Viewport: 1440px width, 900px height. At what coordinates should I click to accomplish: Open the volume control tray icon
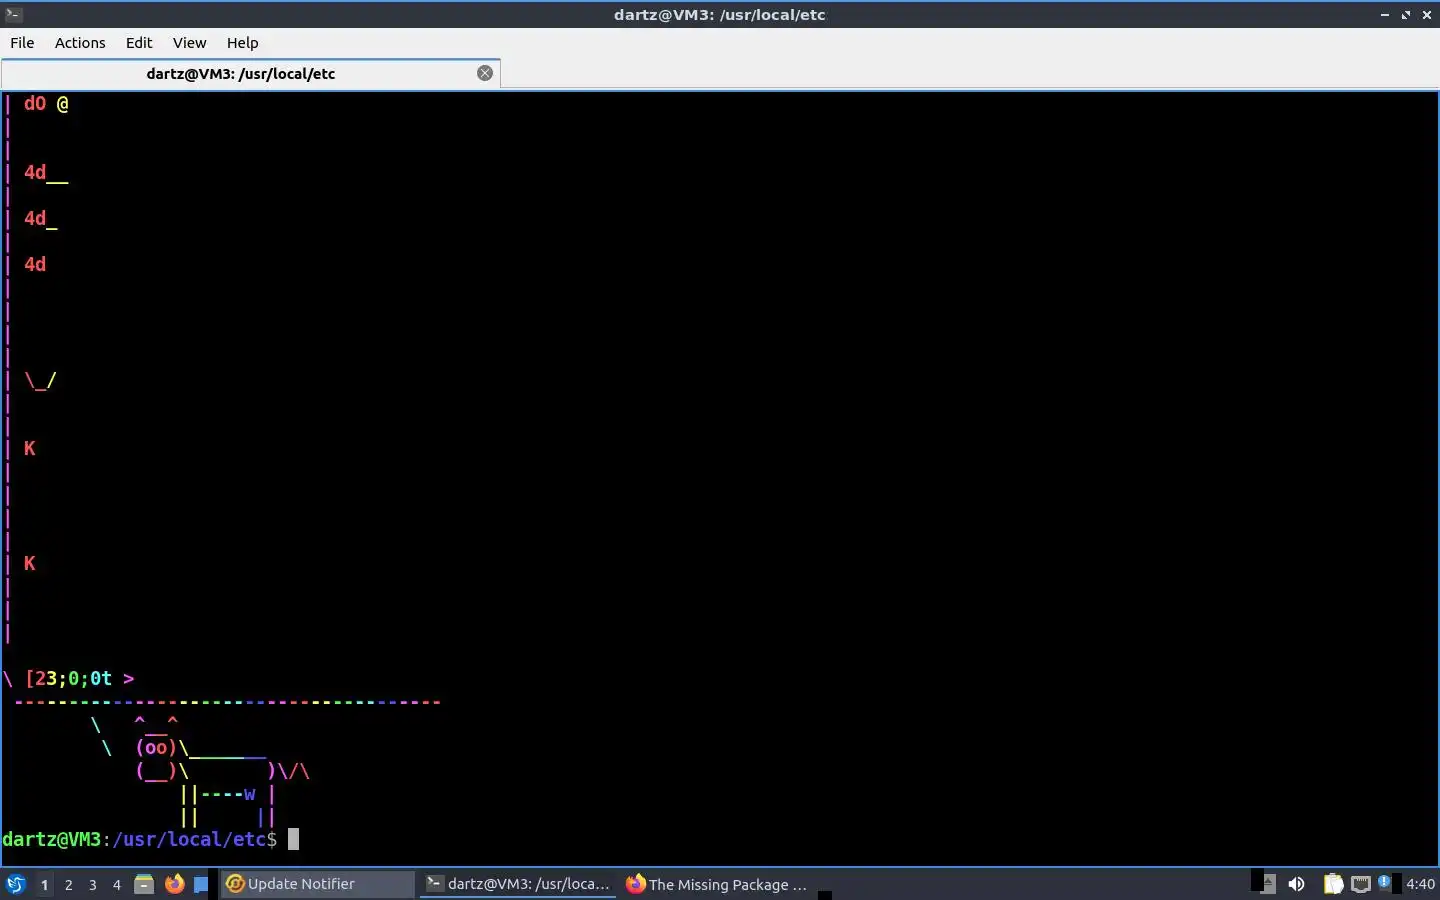pyautogui.click(x=1296, y=884)
